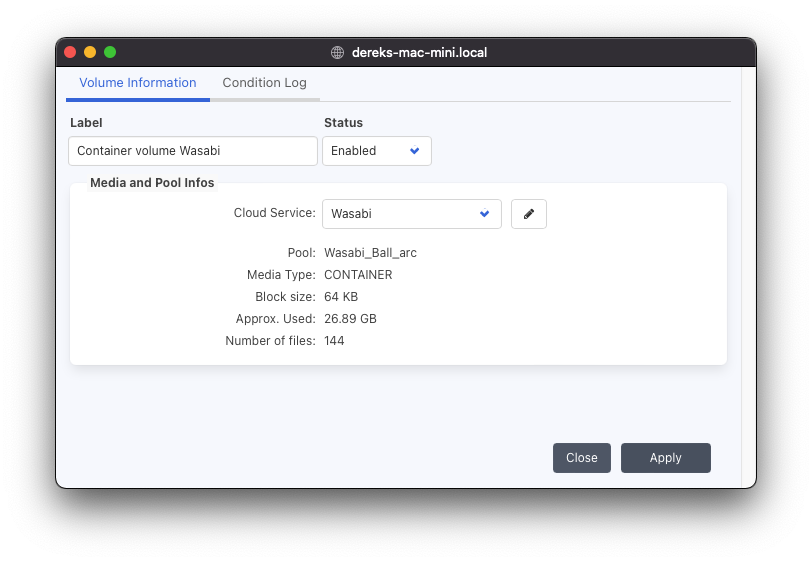The image size is (812, 562).
Task: Open the Status dropdown showing Enabled
Action: [376, 151]
